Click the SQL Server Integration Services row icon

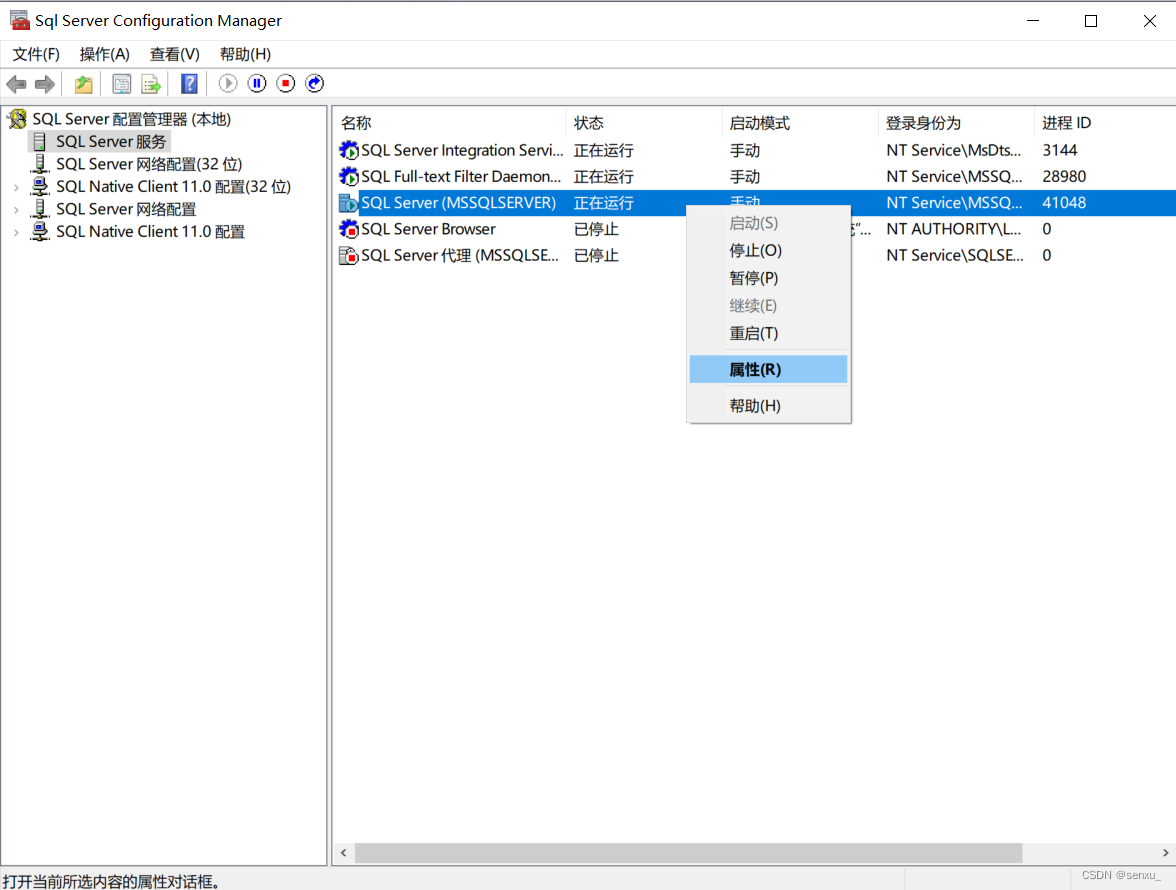tap(349, 151)
